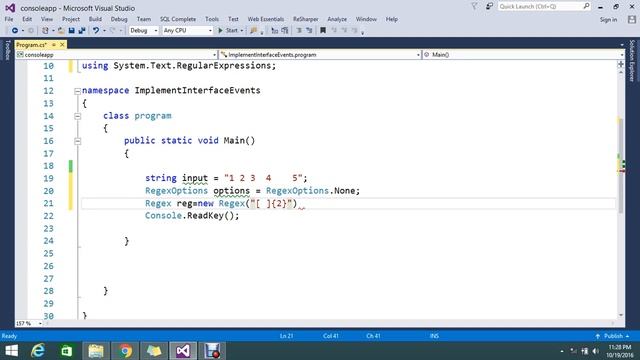Click the Save All toolbar icon
This screenshot has width=640, height=360.
pos(82,31)
